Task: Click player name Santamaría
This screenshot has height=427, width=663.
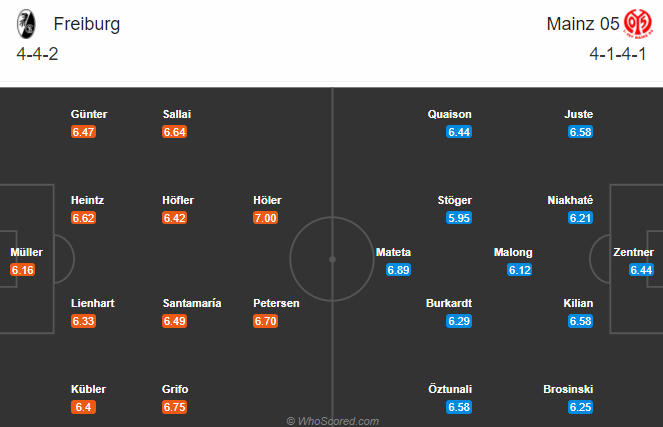Action: coord(192,303)
